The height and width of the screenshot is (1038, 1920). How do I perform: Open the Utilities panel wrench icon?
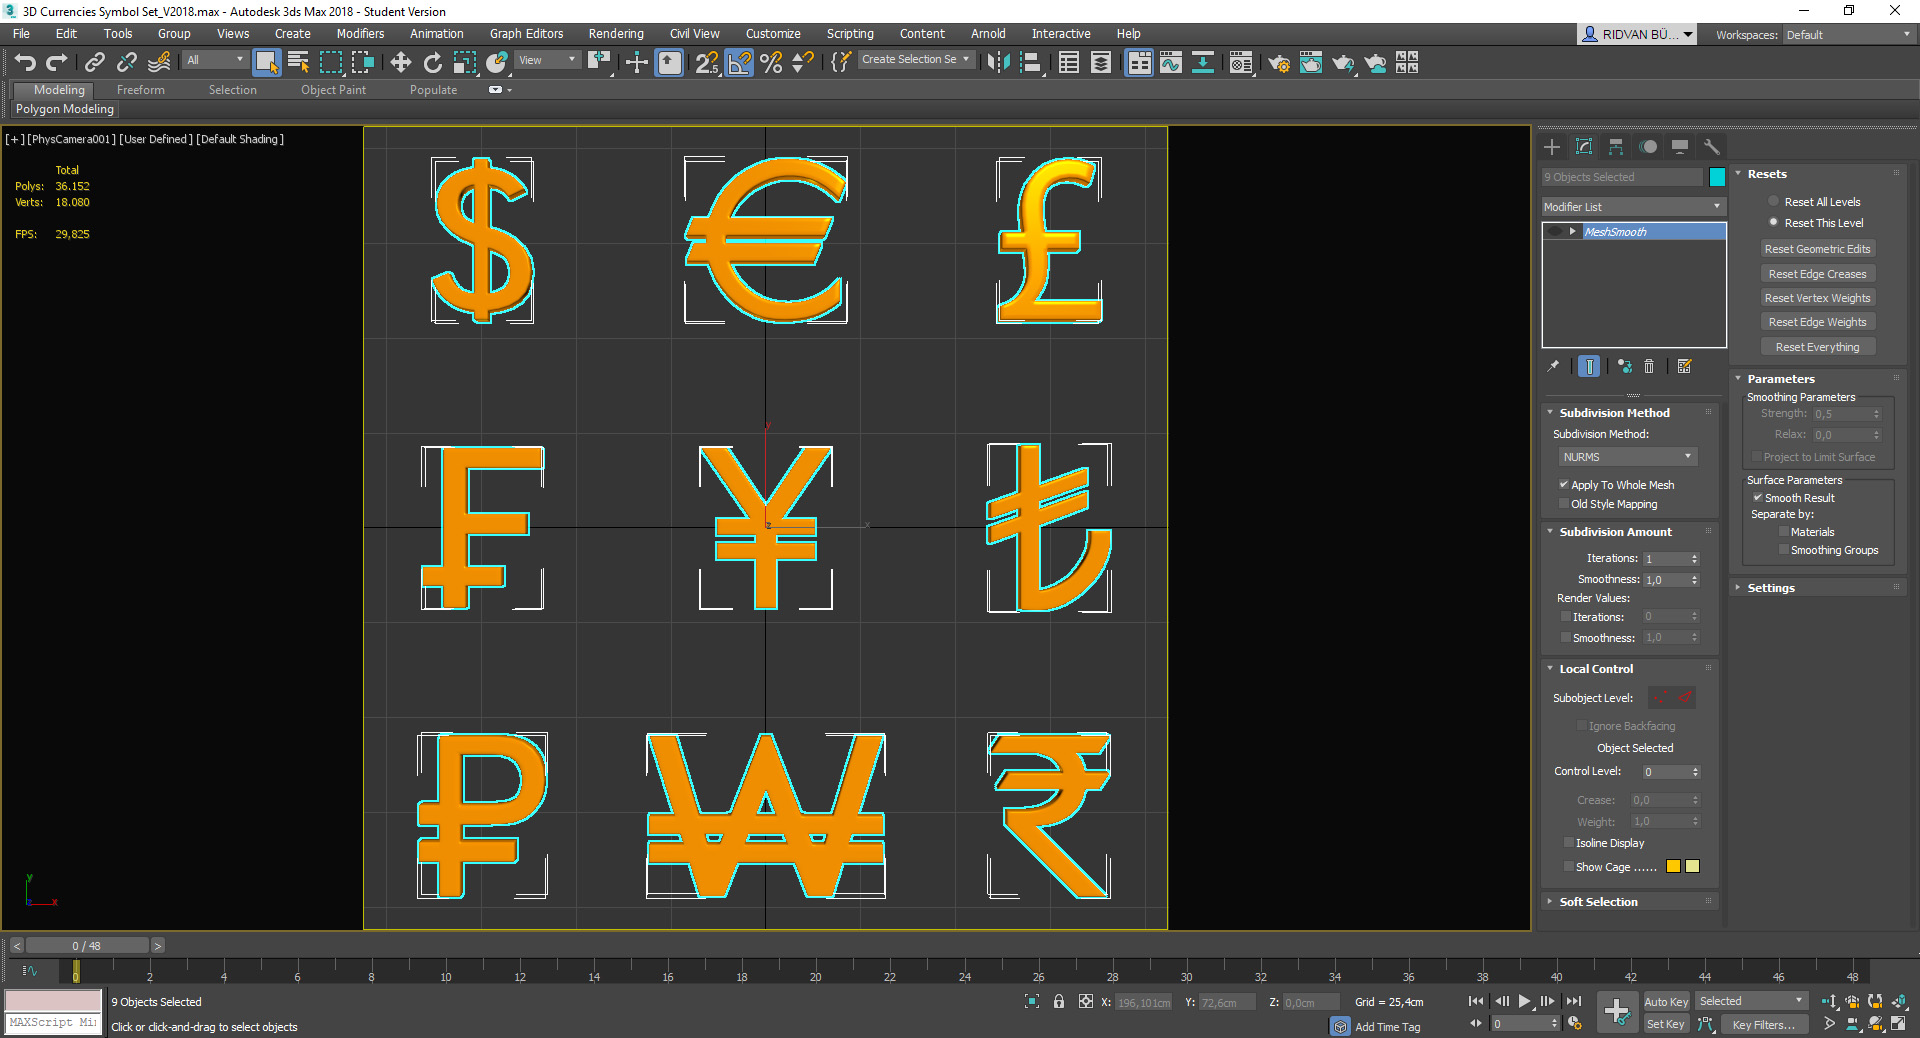[1711, 147]
